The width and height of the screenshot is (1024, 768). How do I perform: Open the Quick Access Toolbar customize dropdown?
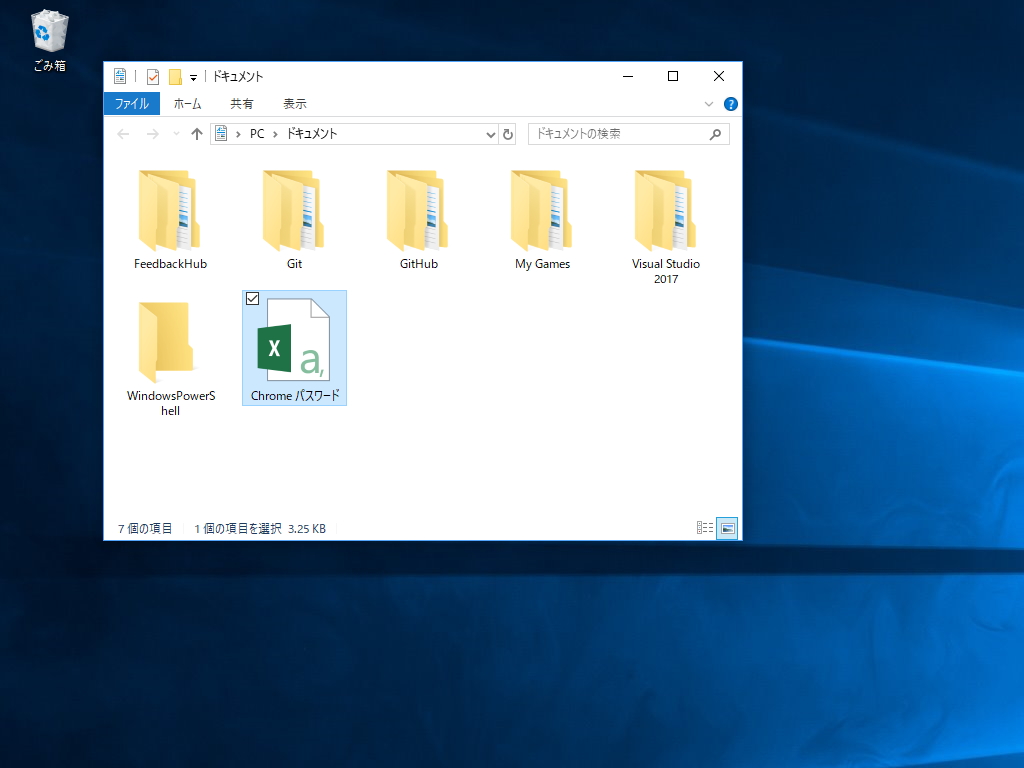click(193, 76)
